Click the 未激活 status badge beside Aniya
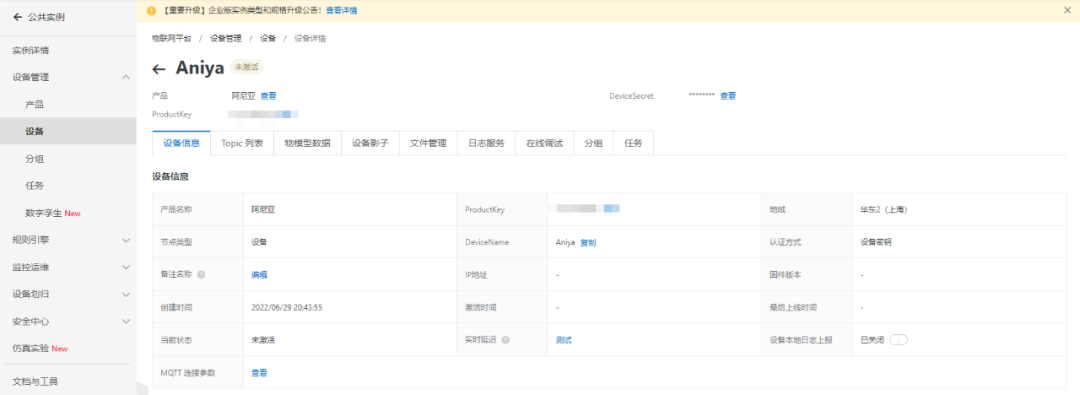The width and height of the screenshot is (1080, 395). (247, 68)
